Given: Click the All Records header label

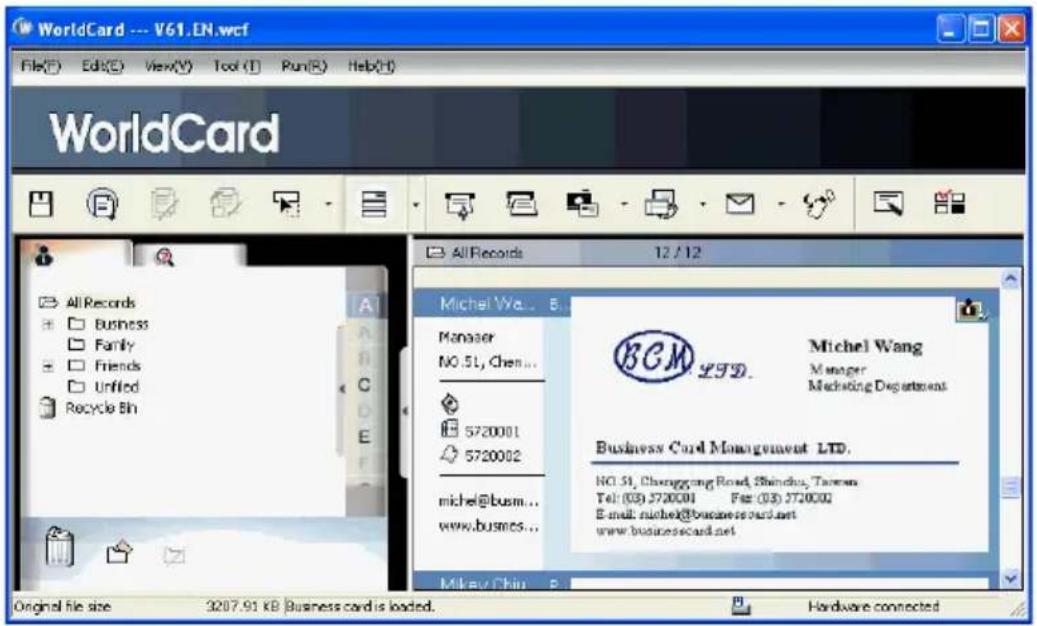Looking at the screenshot, I should (x=487, y=253).
